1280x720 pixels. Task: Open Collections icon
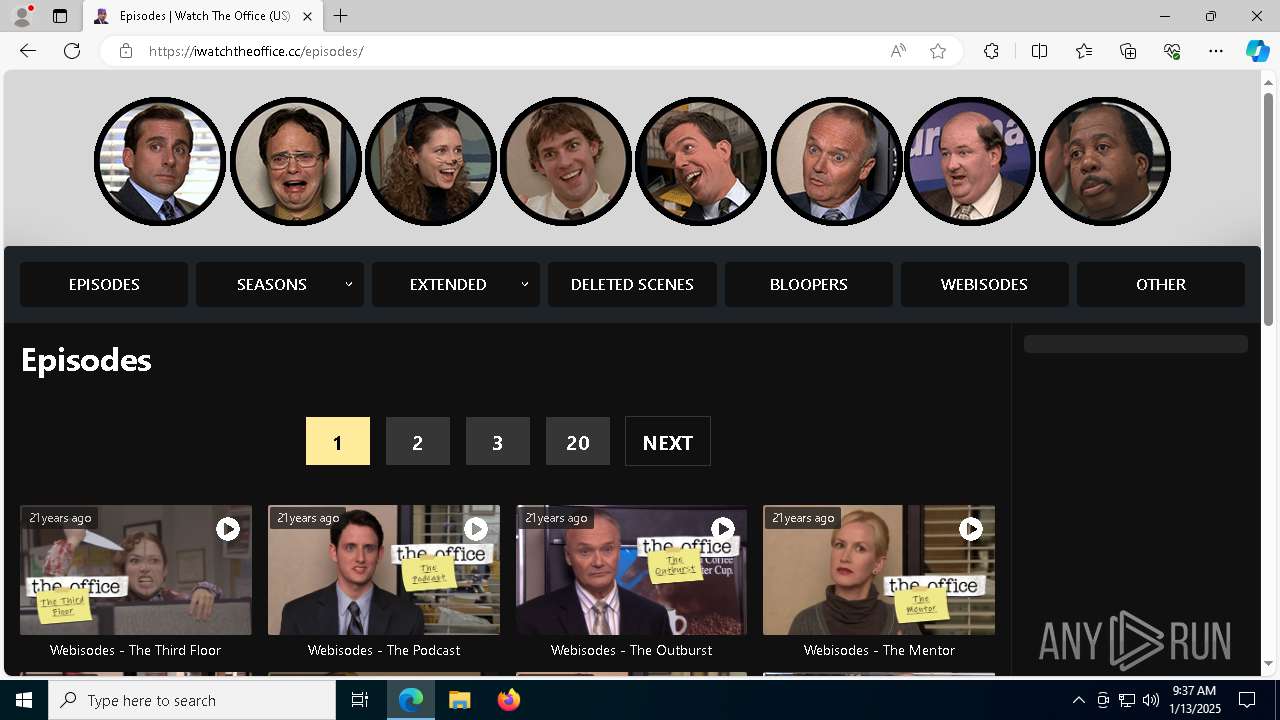point(1128,51)
